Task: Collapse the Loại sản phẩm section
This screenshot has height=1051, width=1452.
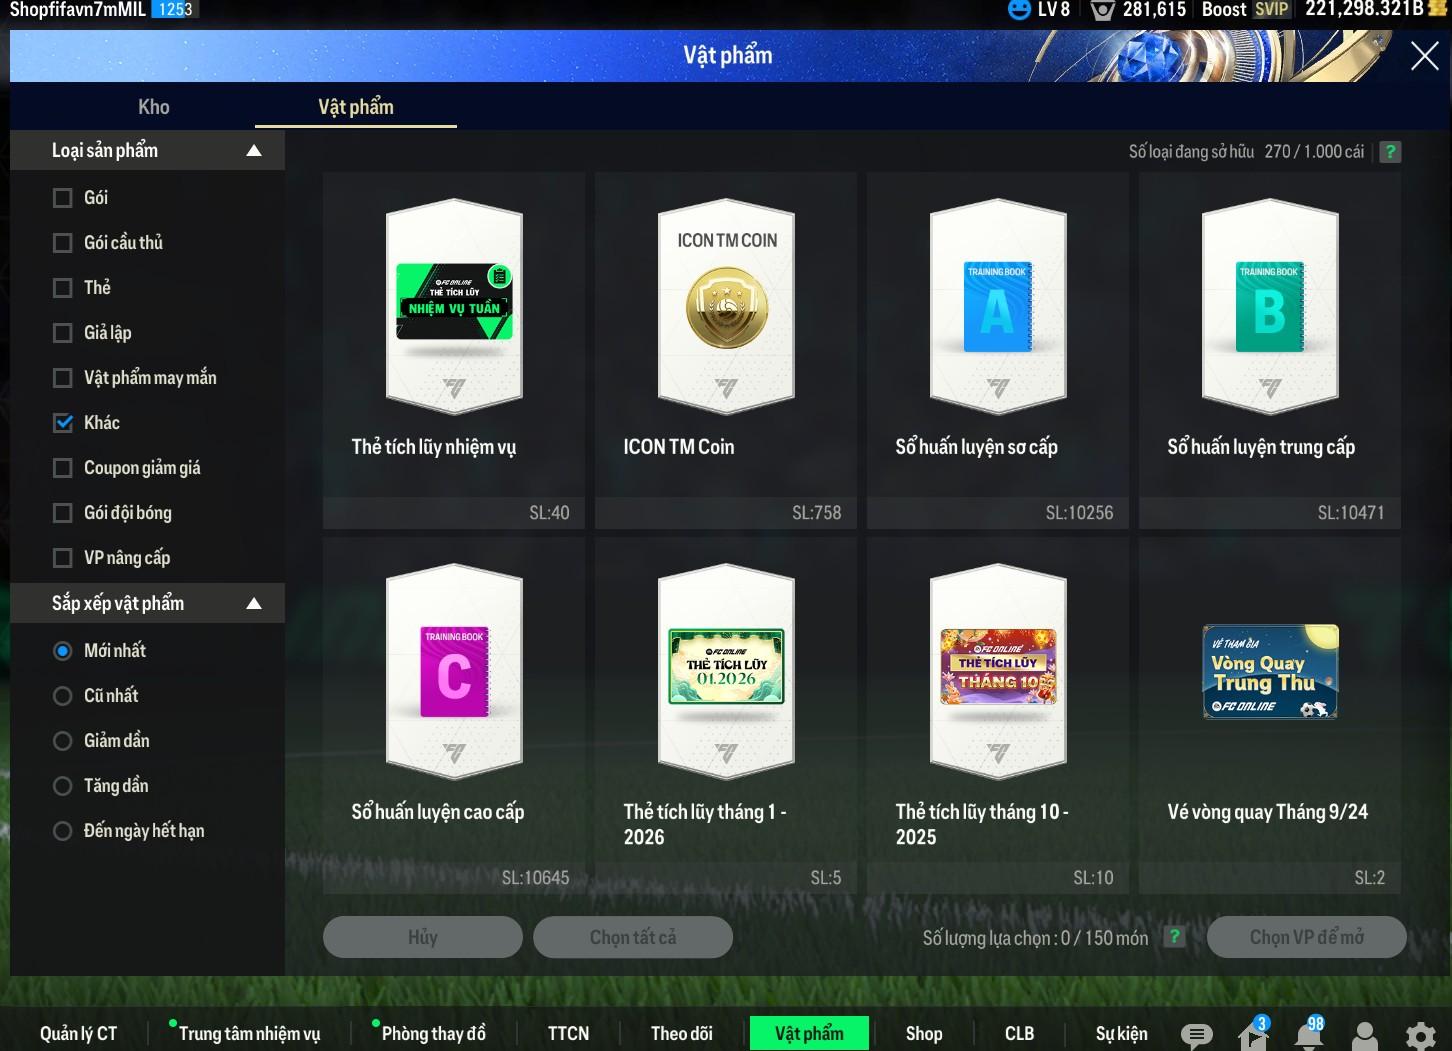Action: tap(254, 151)
